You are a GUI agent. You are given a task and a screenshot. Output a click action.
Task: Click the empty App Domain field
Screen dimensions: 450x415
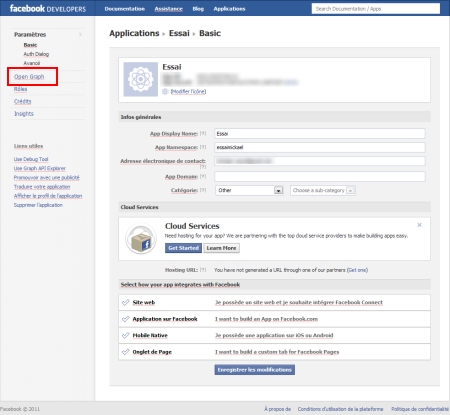320,176
